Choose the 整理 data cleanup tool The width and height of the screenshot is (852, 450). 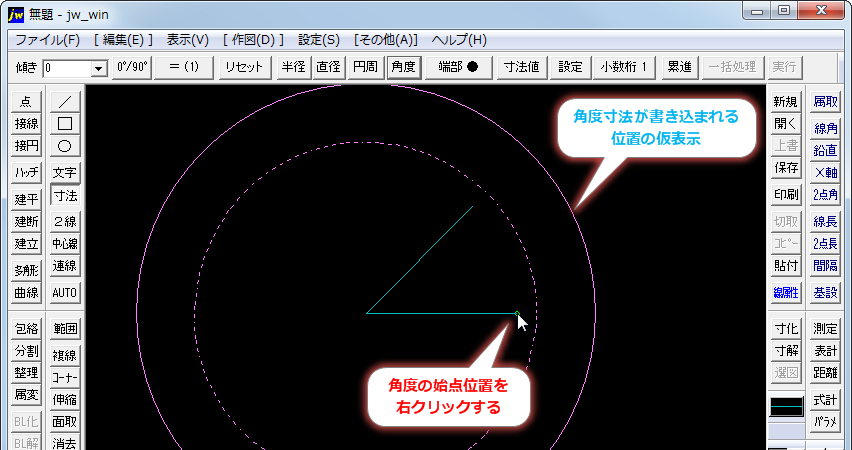pos(26,373)
